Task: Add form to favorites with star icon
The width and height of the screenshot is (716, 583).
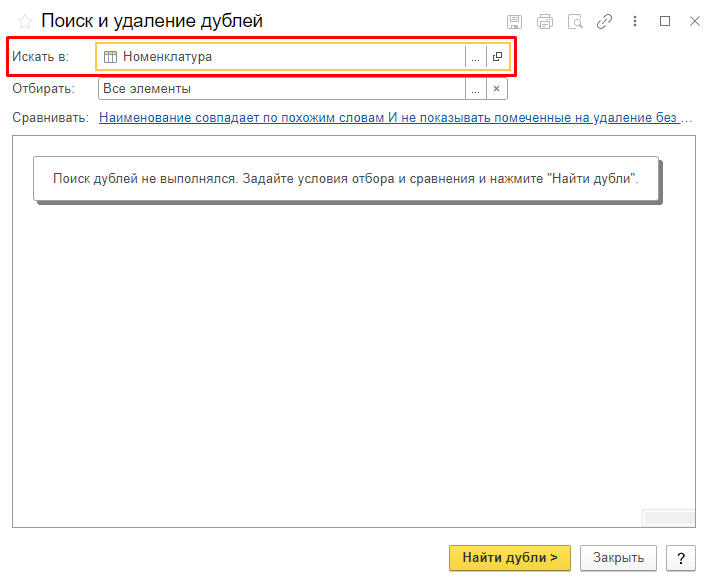Action: click(25, 21)
